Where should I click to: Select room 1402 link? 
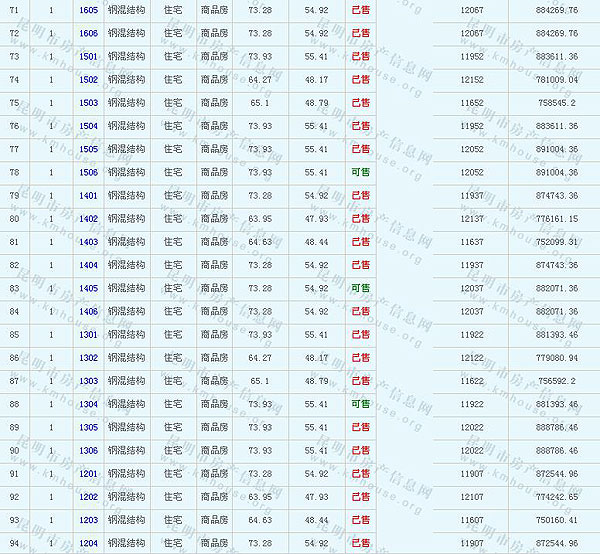tap(88, 218)
